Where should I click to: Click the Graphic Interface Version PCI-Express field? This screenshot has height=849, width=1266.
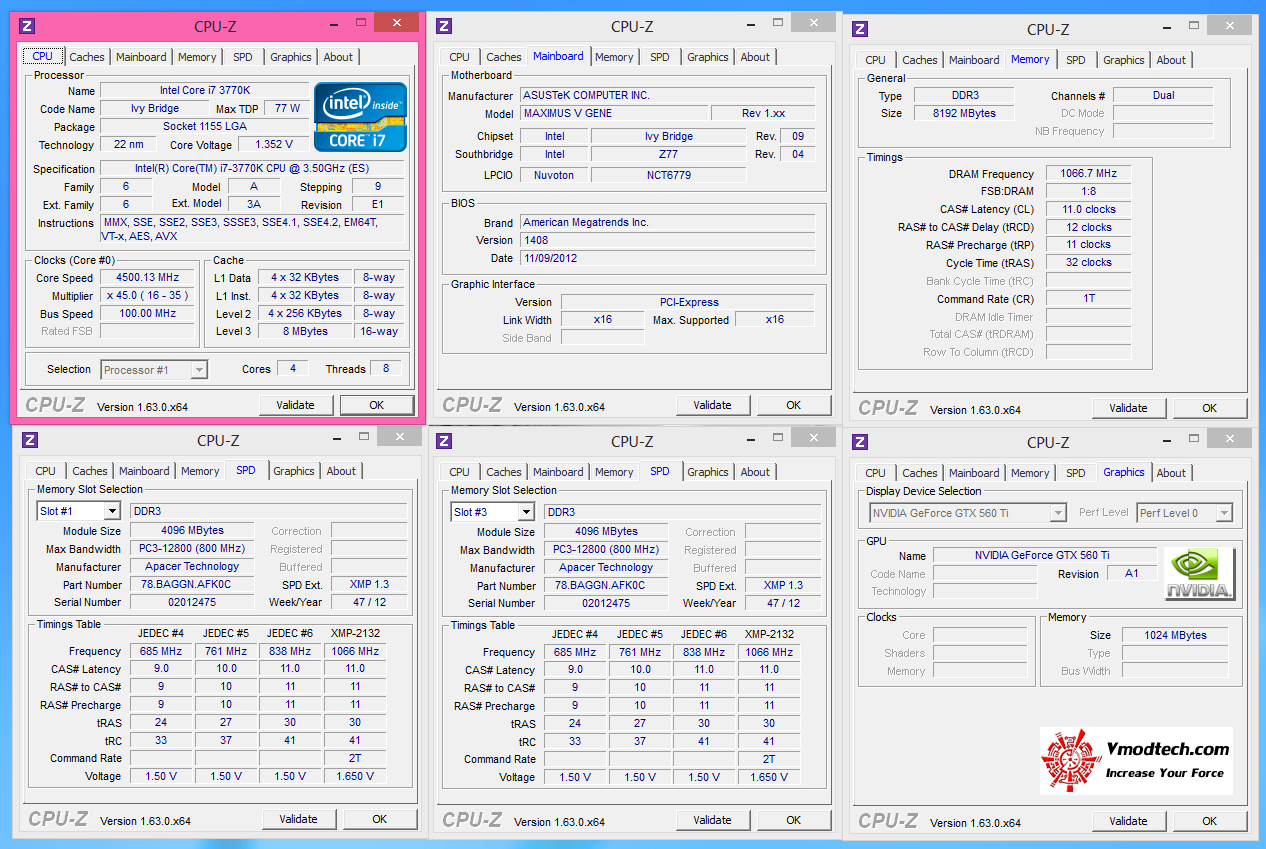688,302
